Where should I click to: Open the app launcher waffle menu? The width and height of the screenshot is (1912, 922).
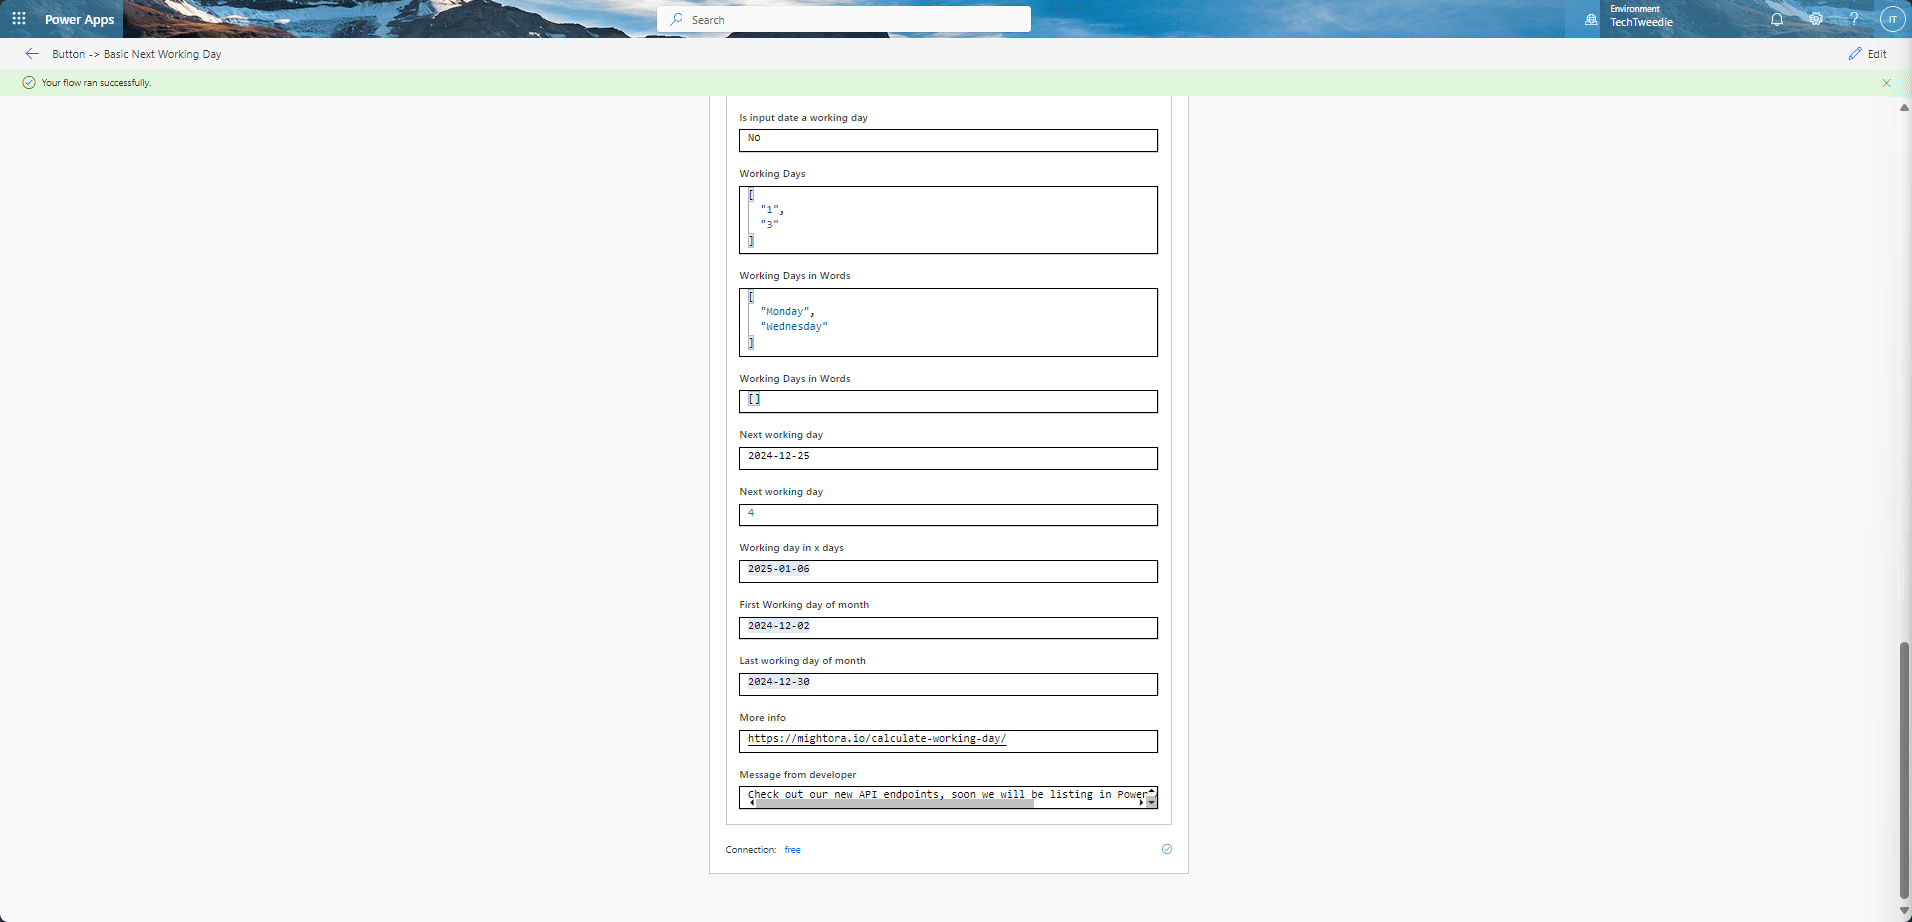(19, 19)
